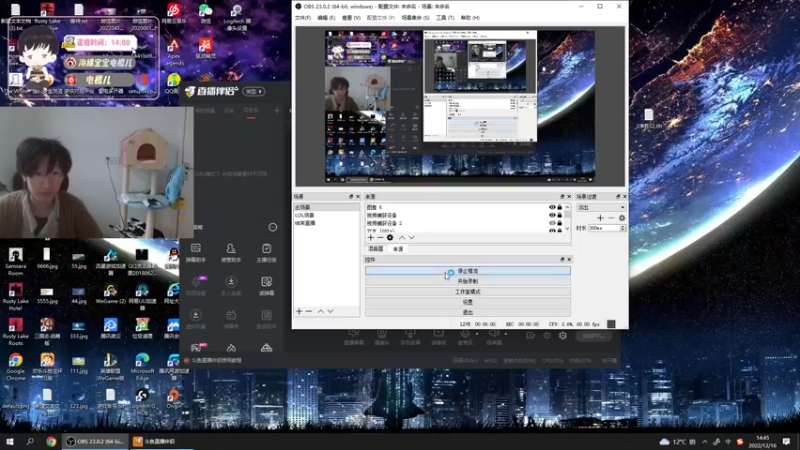Viewport: 800px width, 450px height.
Task: Open 编辑(E) menu in OBS
Action: 326,18
